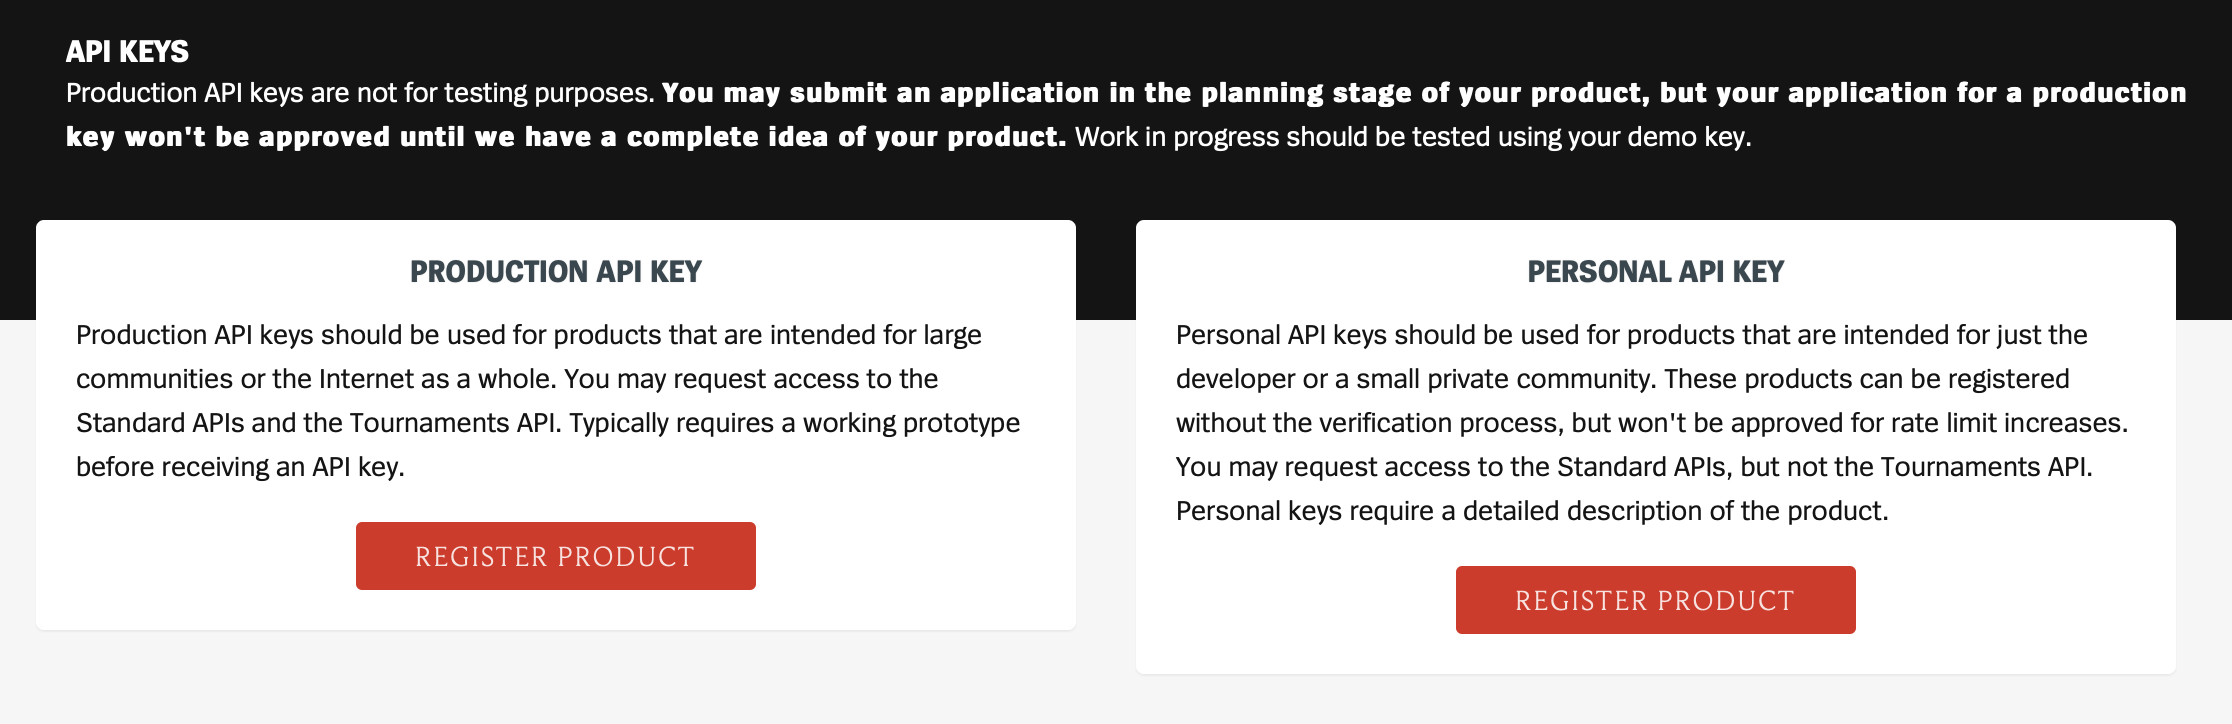Click 'Internet as a whole' in the Production card
Screen dimensions: 2232x724
437,379
